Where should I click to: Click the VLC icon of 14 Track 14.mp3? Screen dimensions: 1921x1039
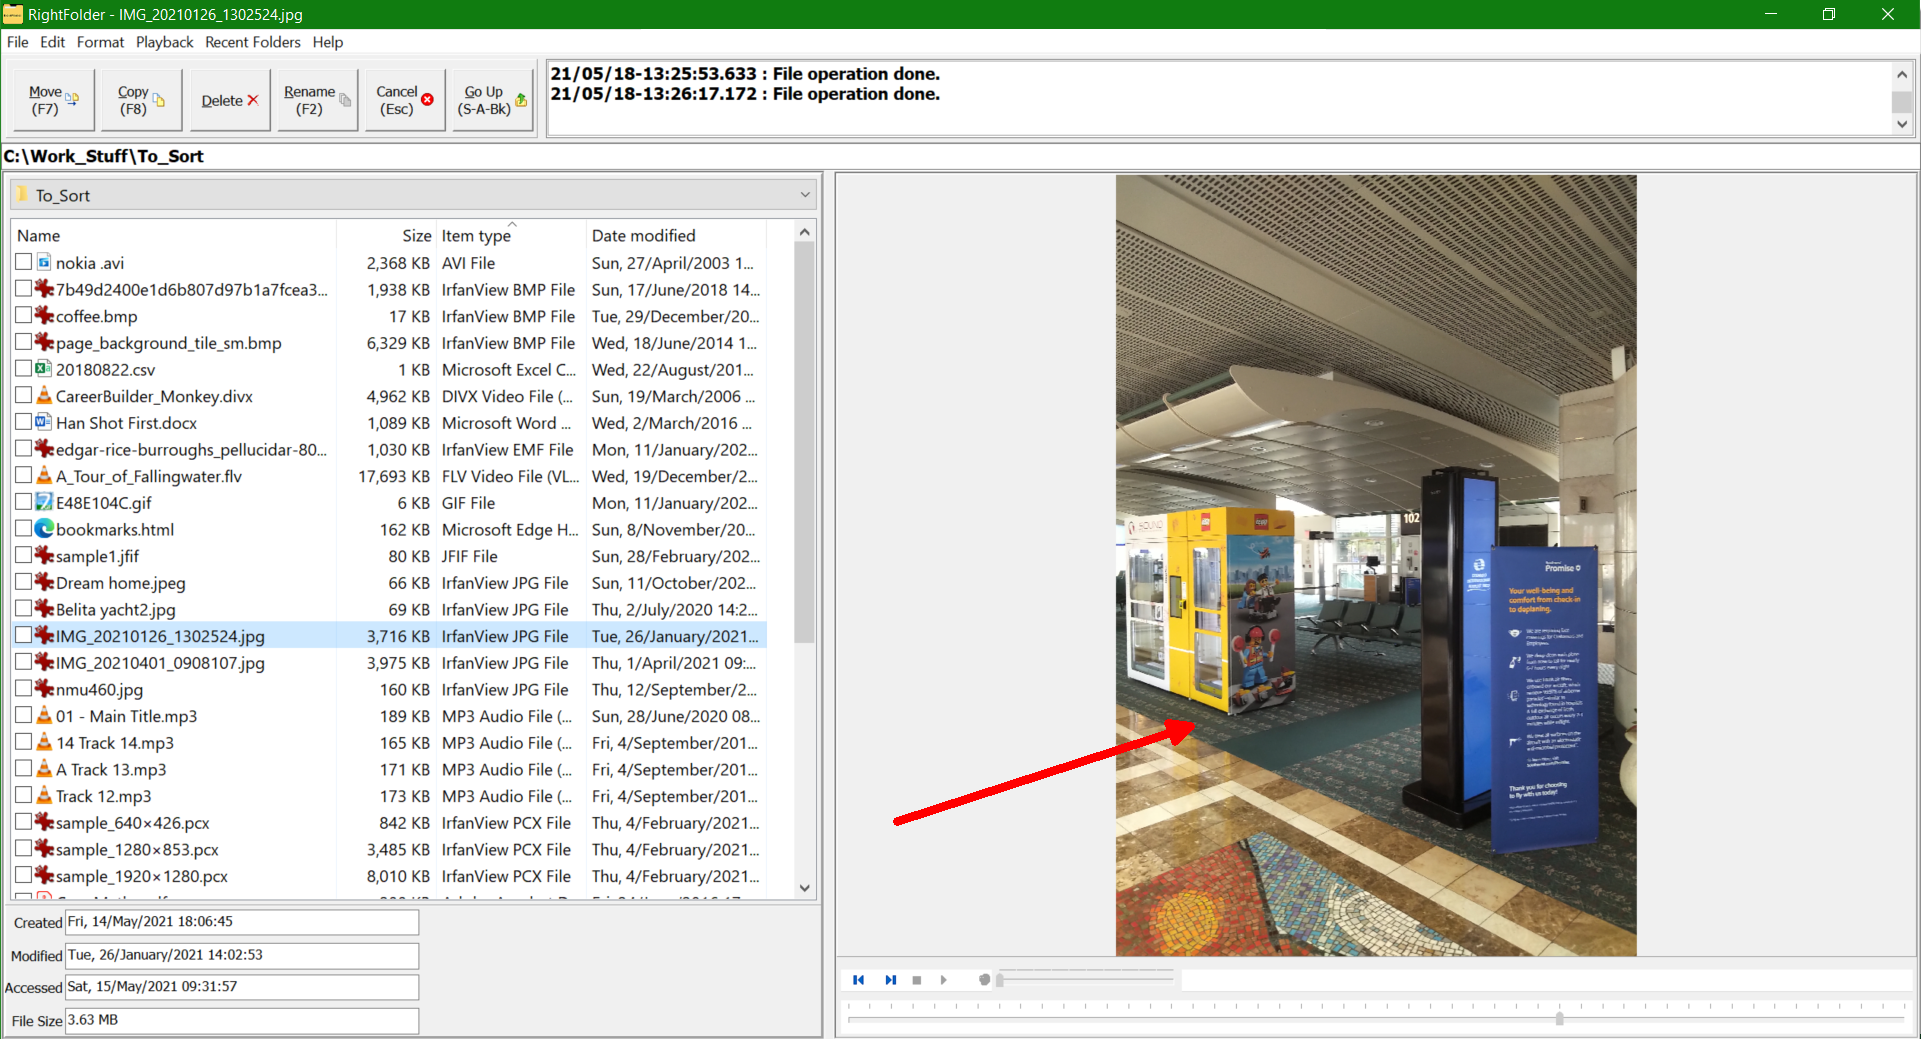[x=44, y=742]
